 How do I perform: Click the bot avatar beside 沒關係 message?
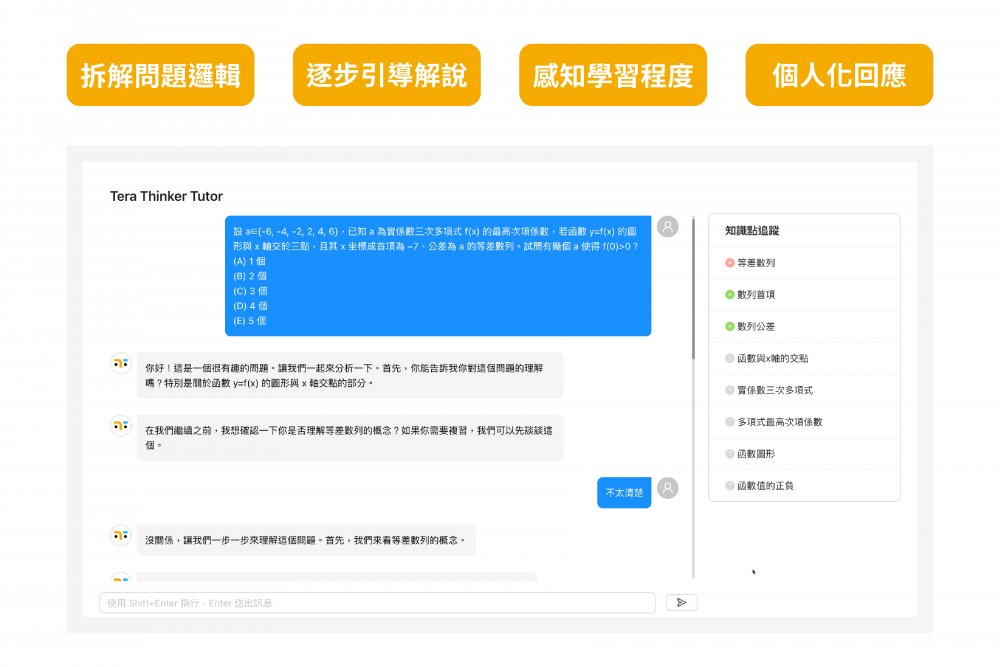point(120,536)
